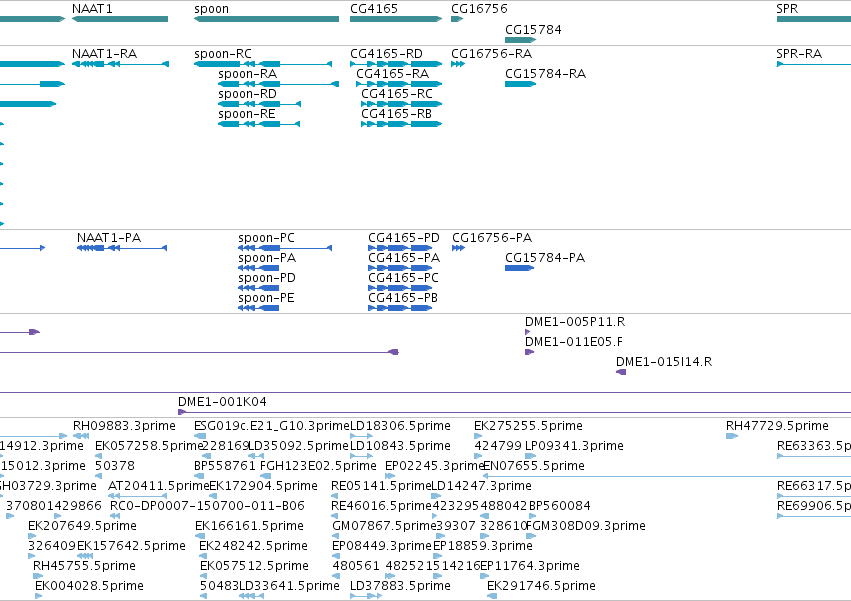Select the EK004028.5prime EST label

(90, 587)
